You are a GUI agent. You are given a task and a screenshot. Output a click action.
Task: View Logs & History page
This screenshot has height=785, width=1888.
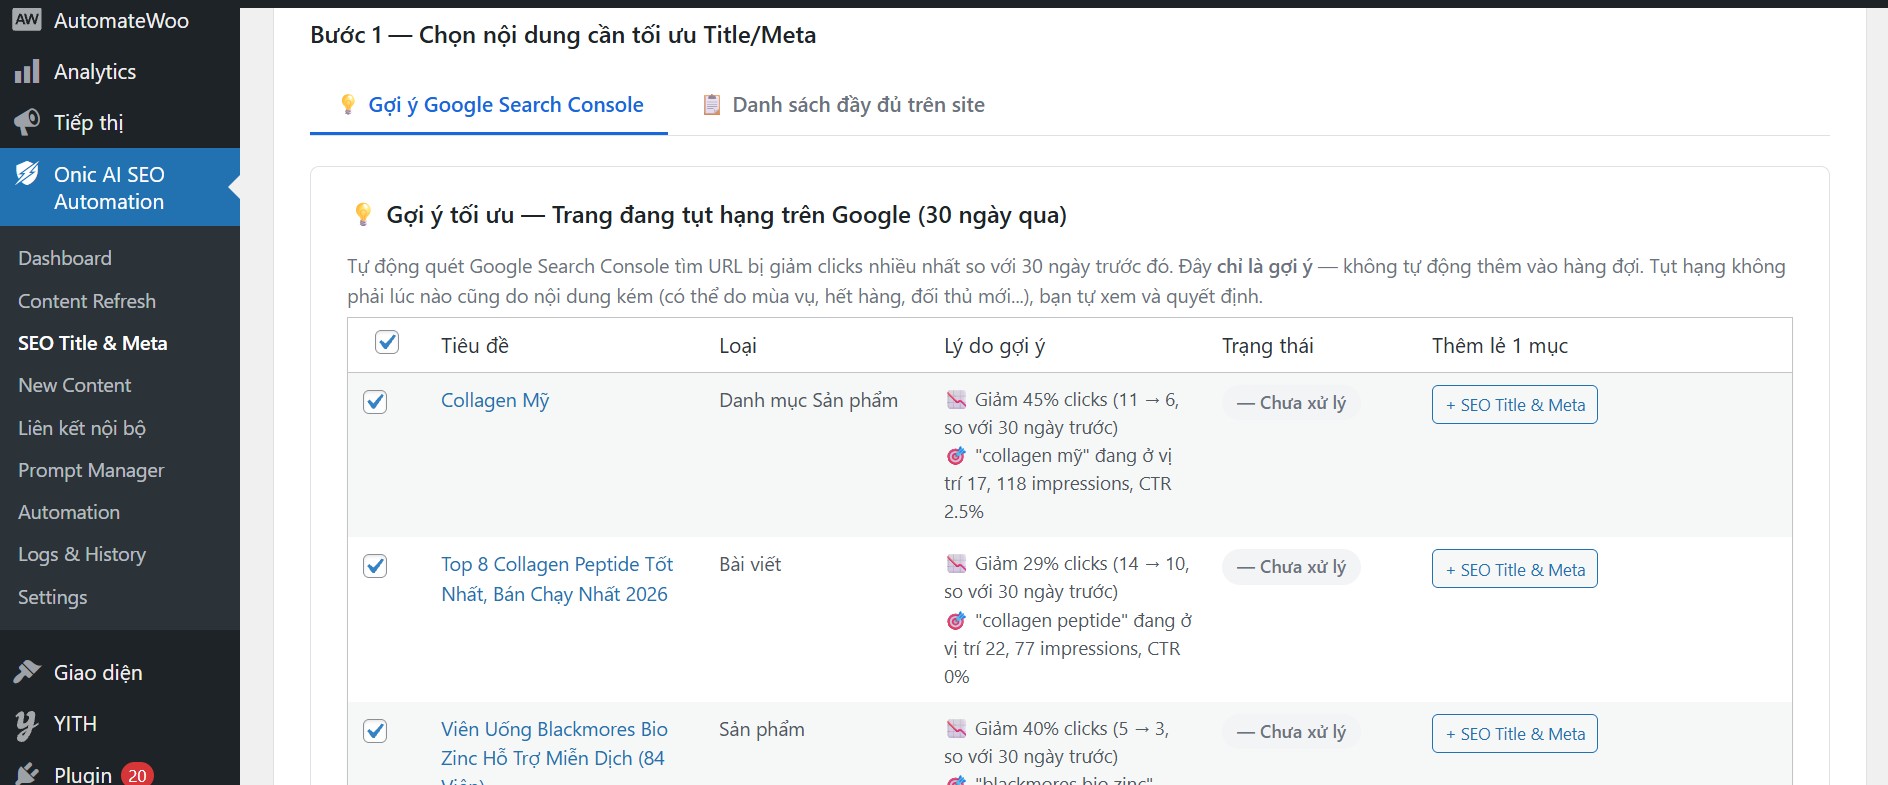pos(82,554)
